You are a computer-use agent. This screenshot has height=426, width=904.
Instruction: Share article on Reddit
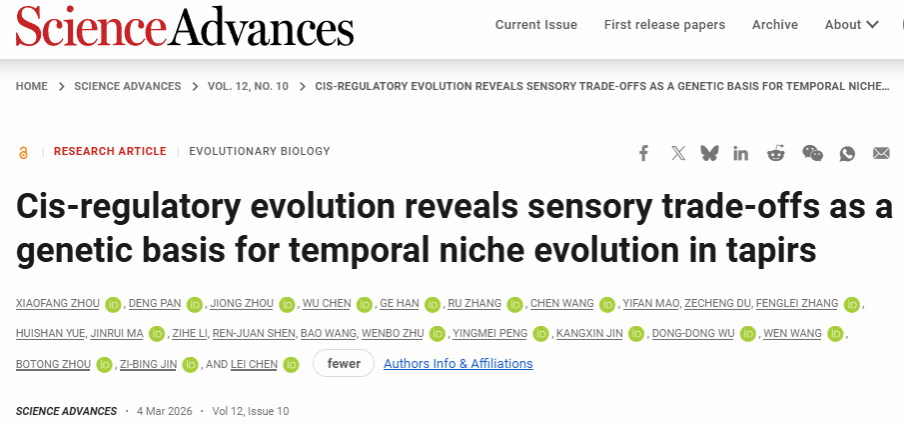pyautogui.click(x=776, y=153)
